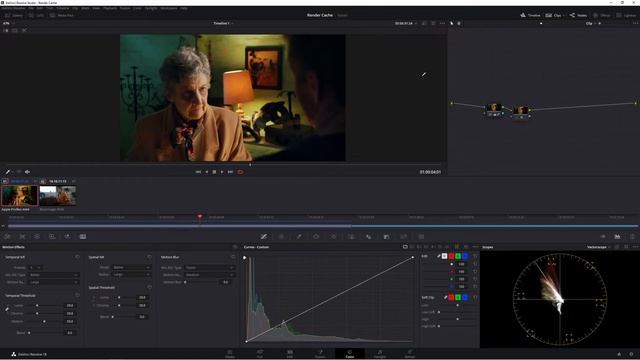Toggle the Gallery panel

(x=14, y=15)
